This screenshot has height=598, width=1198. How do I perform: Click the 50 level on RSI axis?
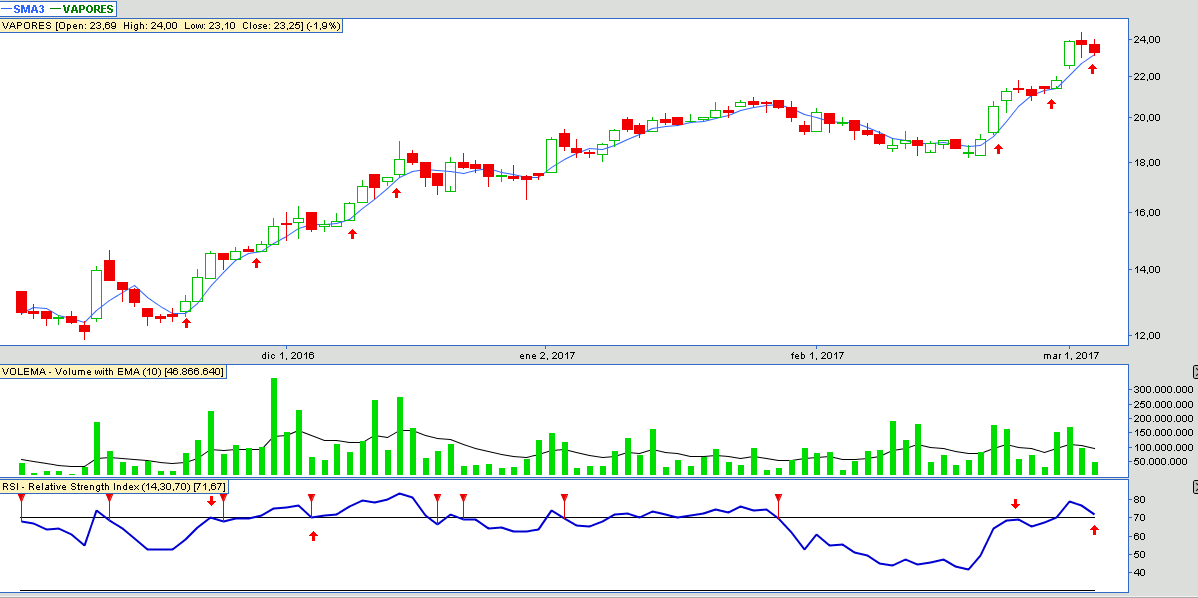(x=1141, y=554)
